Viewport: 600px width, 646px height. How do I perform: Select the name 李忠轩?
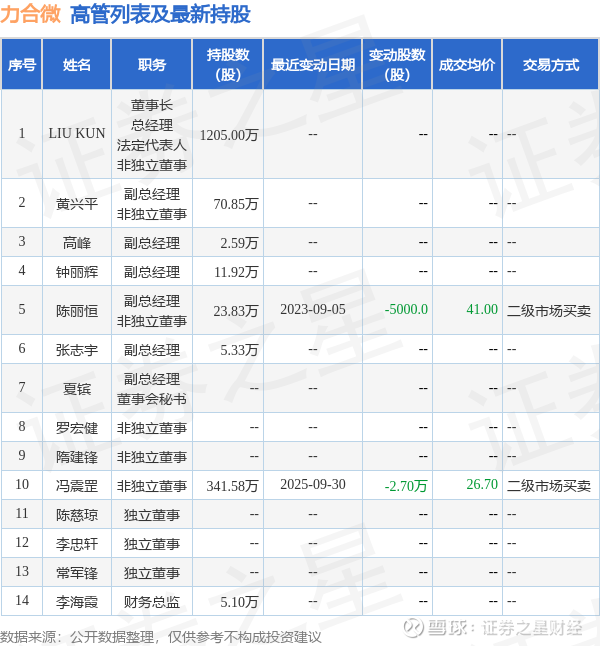point(77,544)
